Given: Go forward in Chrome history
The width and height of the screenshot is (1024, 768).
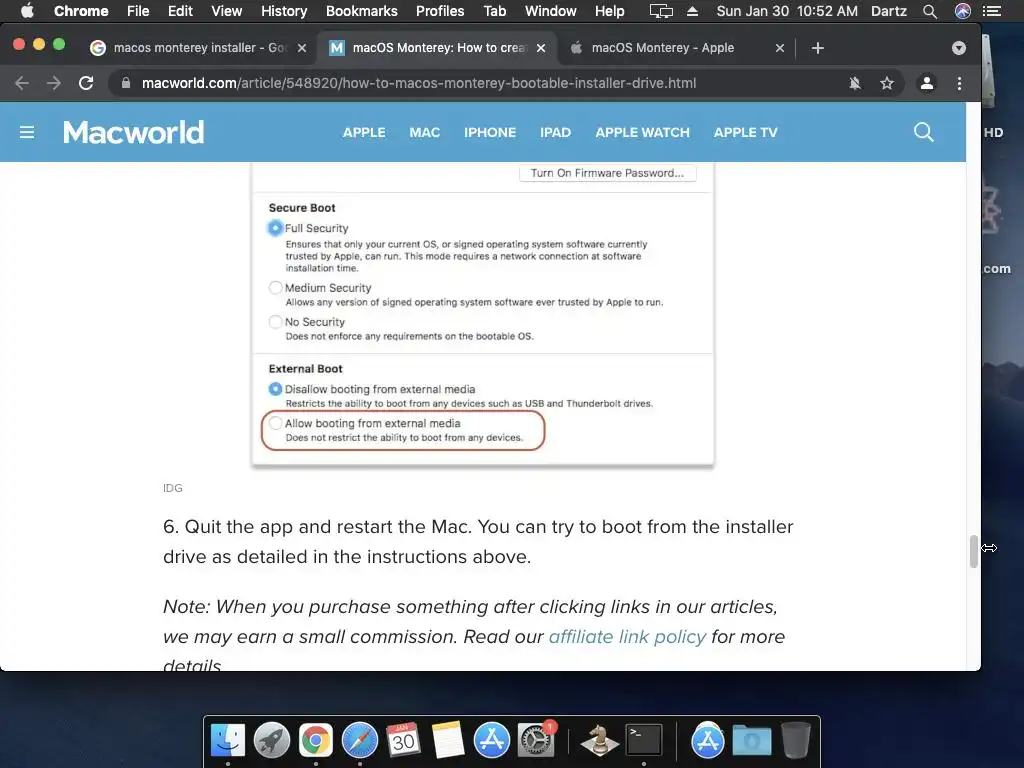Looking at the screenshot, I should coord(54,83).
